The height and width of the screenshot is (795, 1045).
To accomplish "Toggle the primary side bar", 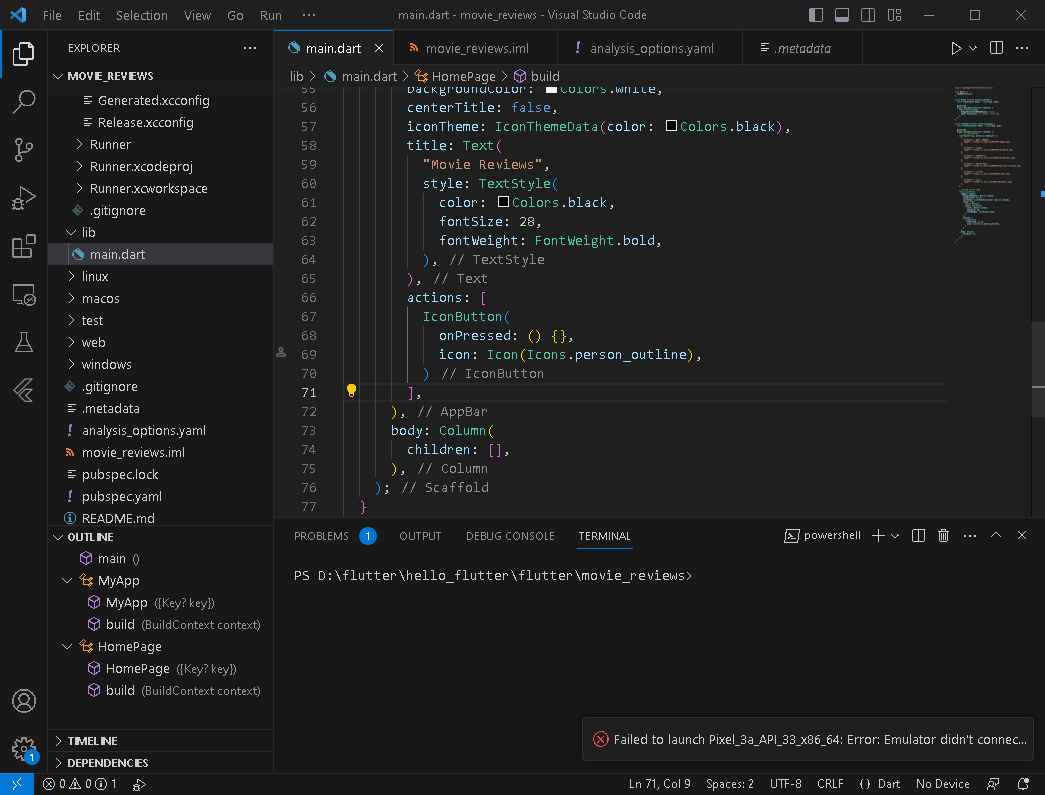I will 816,15.
